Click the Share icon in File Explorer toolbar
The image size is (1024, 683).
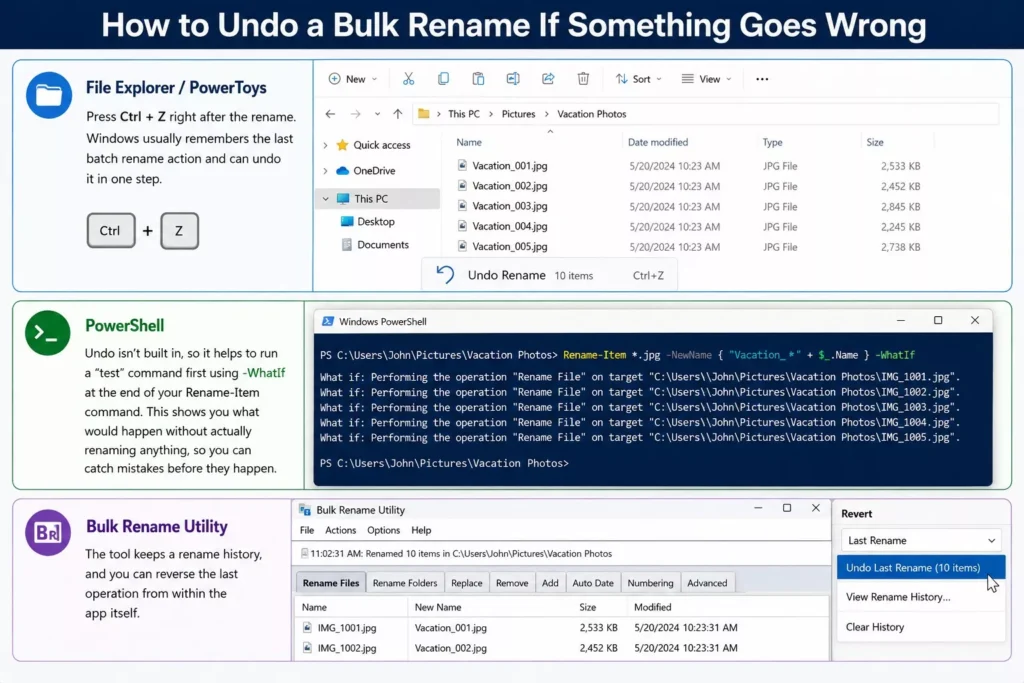coord(548,79)
